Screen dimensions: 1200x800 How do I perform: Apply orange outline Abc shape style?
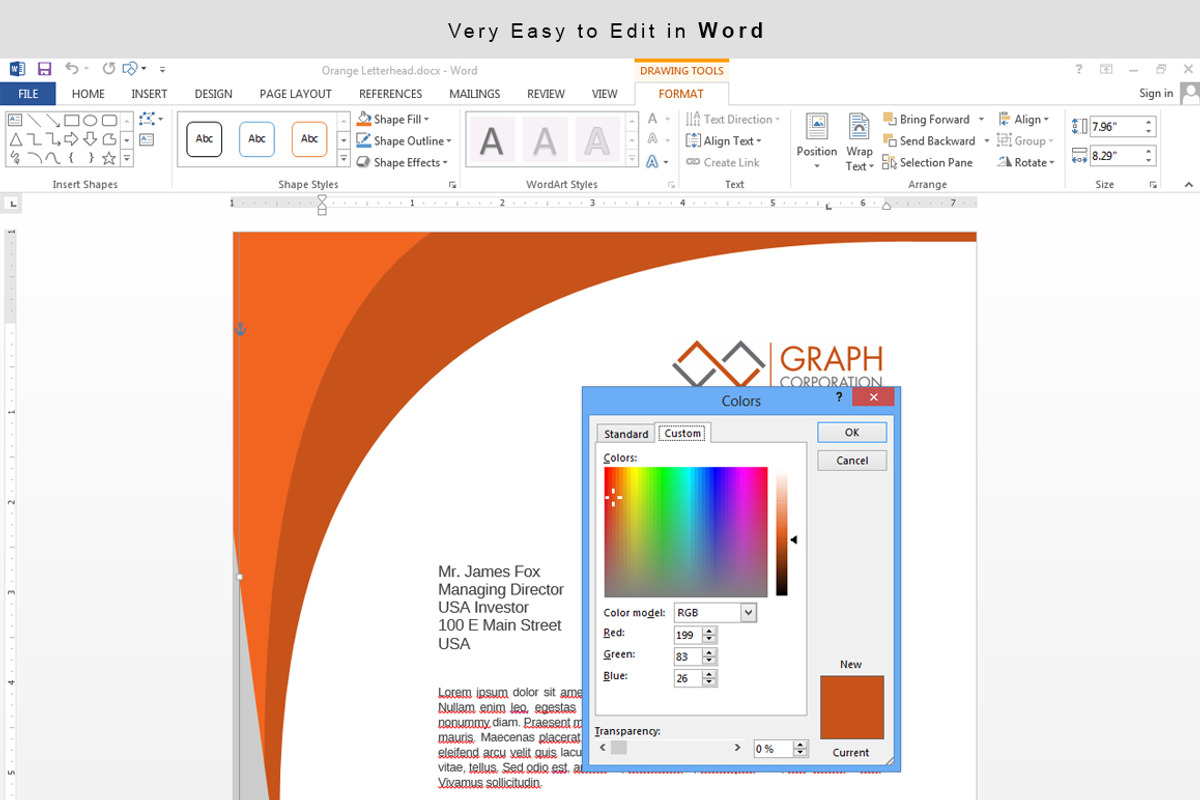[310, 139]
